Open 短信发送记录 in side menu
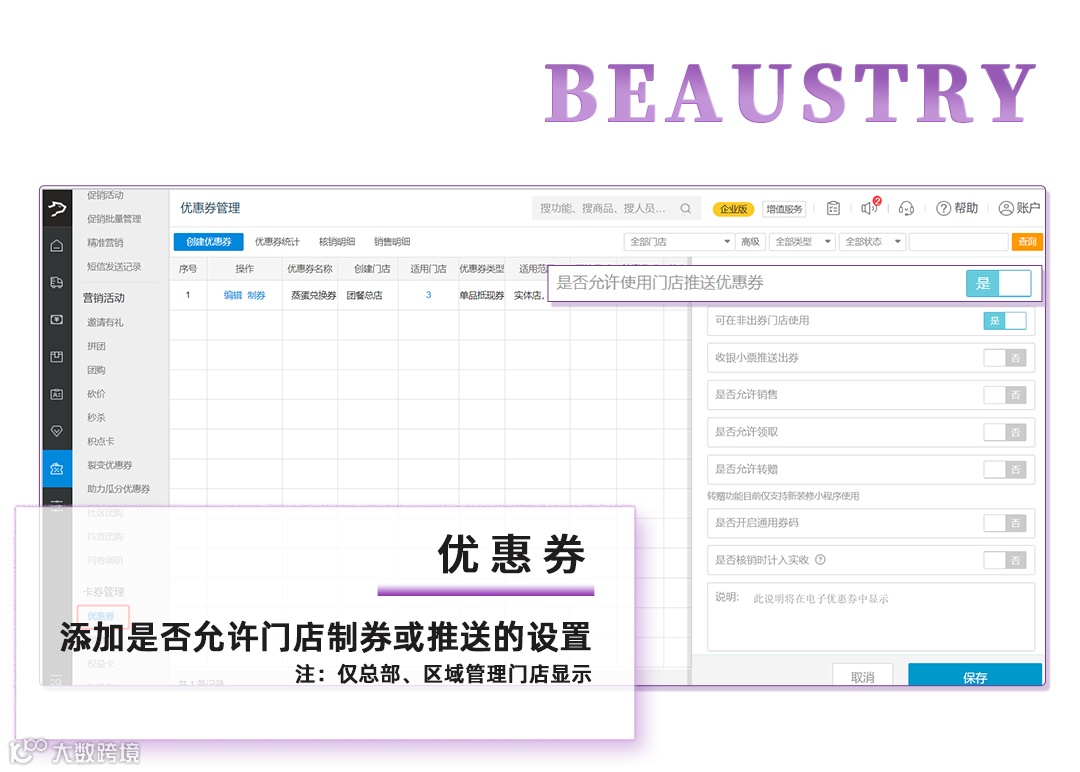The height and width of the screenshot is (772, 1080). click(x=114, y=267)
